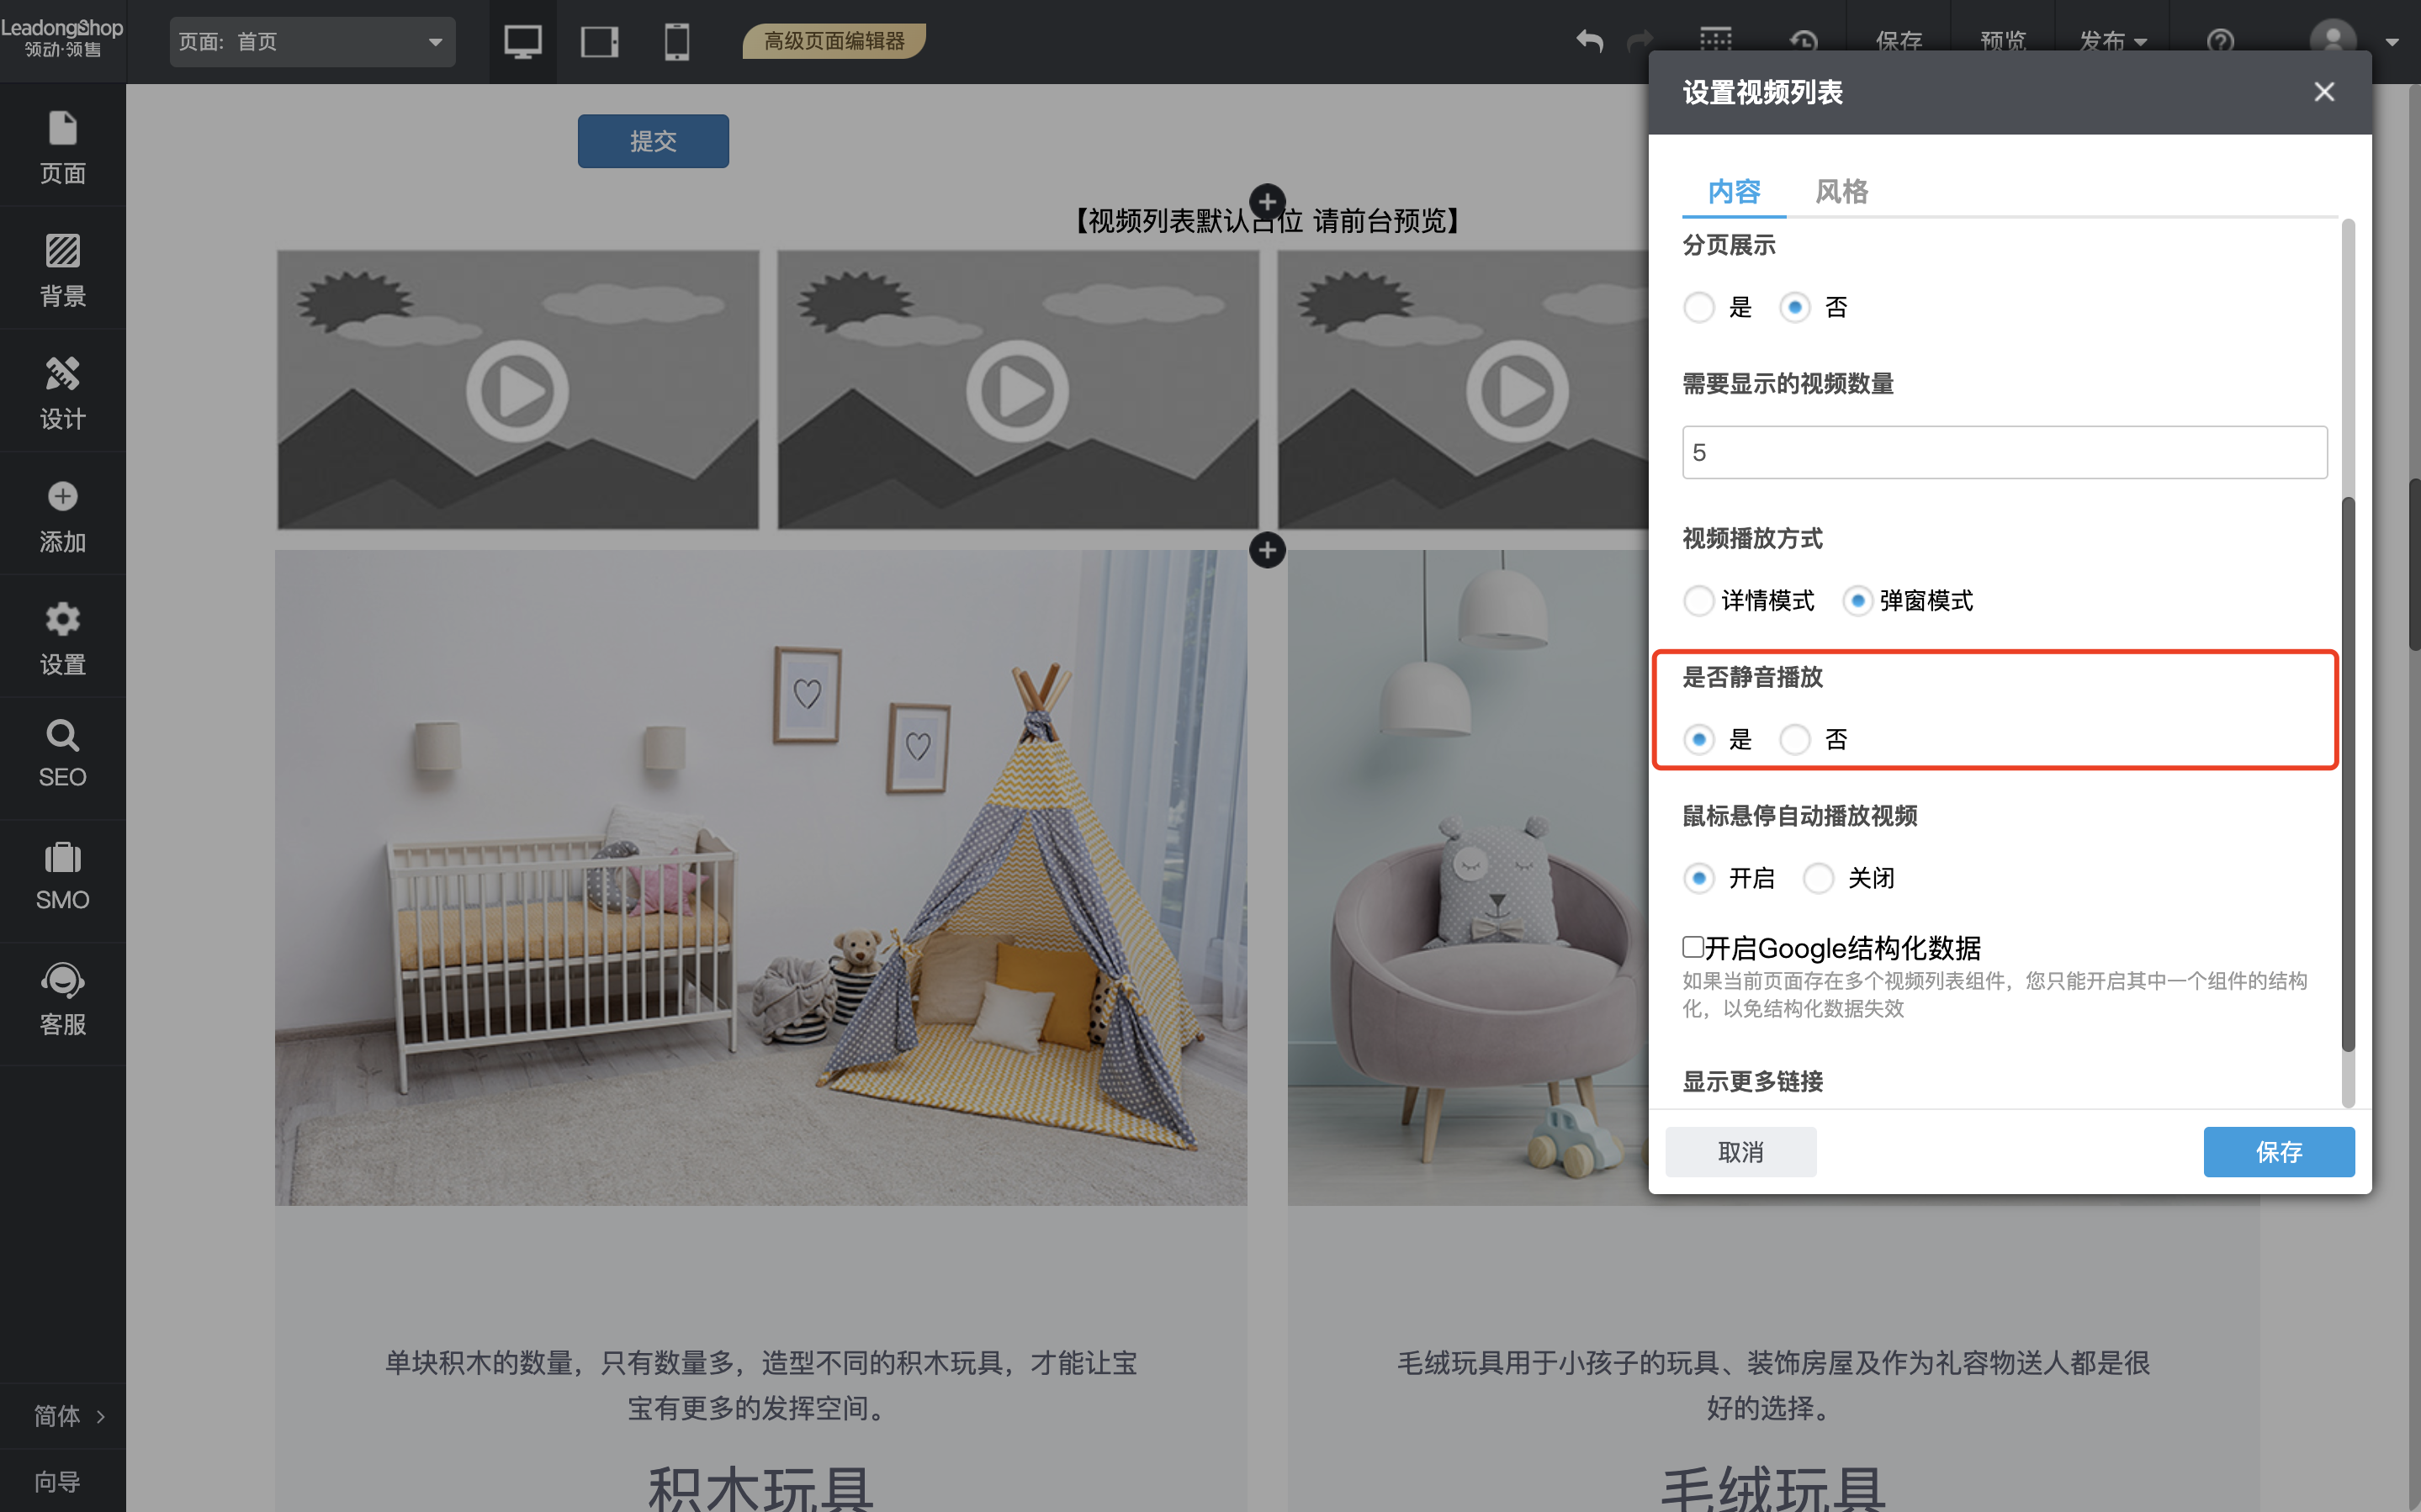Click the undo arrow in the top toolbar
Screen dimensions: 2421x1512
click(x=1589, y=42)
